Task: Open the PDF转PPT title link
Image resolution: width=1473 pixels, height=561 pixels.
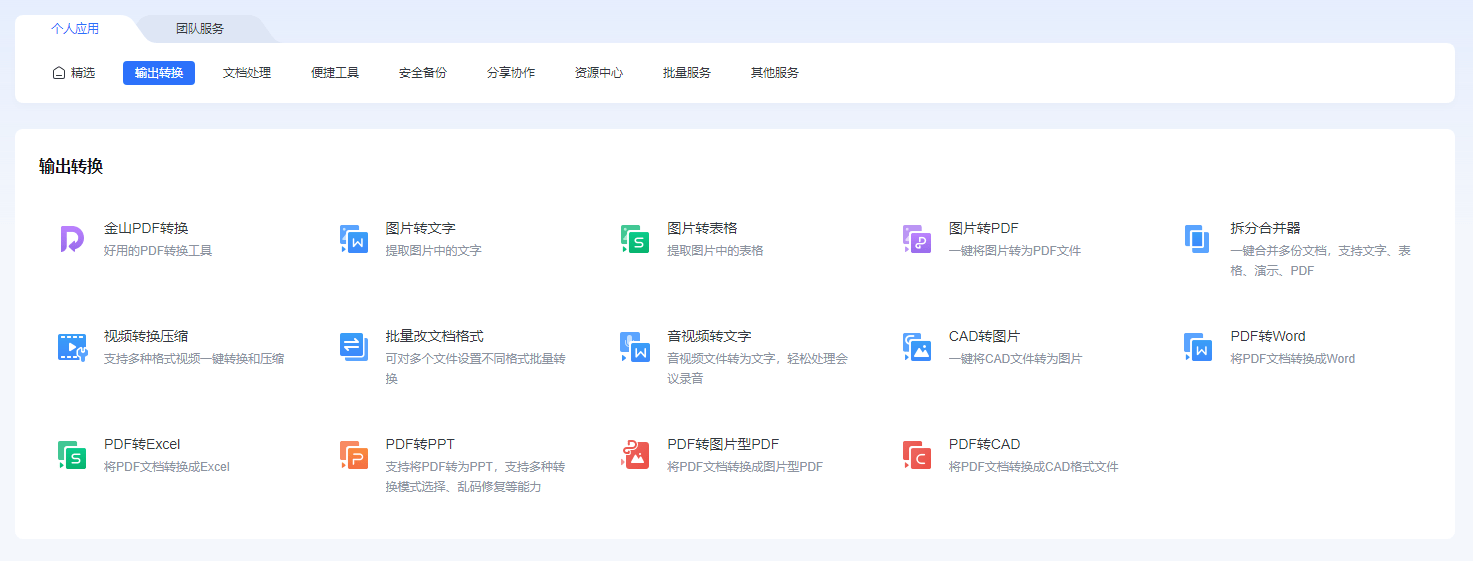Action: tap(420, 444)
